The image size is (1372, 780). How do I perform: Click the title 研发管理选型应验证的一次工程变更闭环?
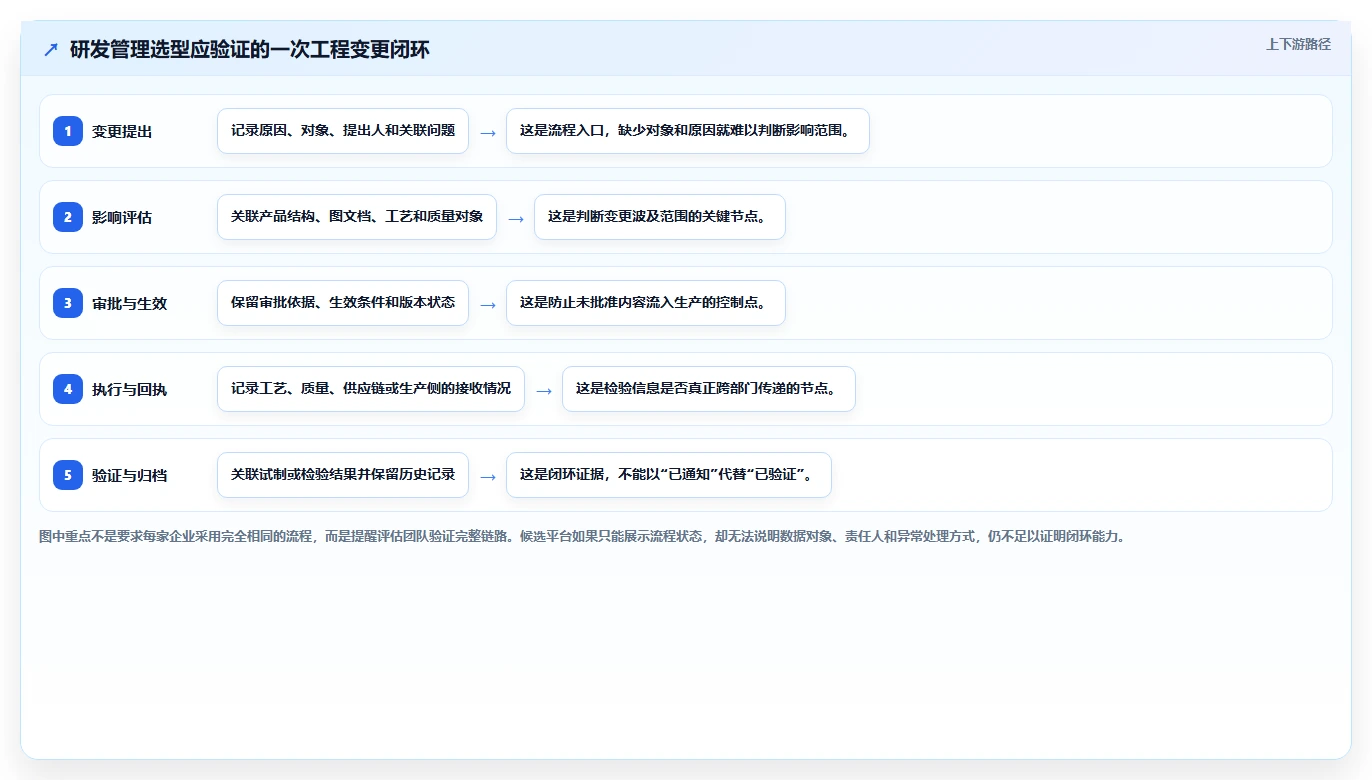(250, 50)
